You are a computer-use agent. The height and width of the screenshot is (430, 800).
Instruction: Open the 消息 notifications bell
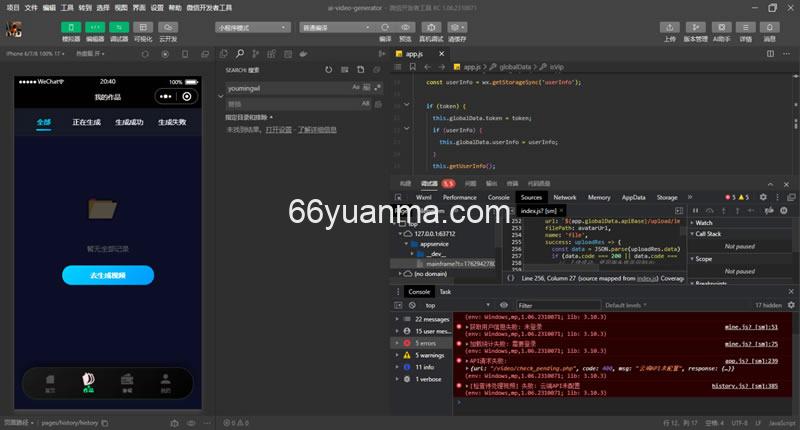click(769, 27)
